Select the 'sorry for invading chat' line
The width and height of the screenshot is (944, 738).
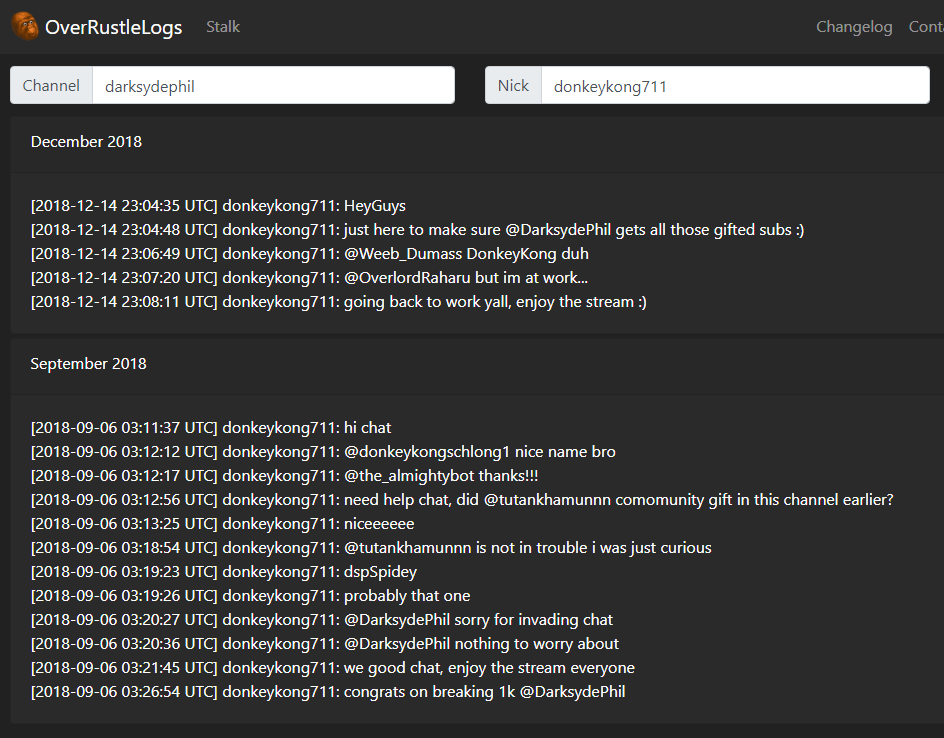coord(322,621)
